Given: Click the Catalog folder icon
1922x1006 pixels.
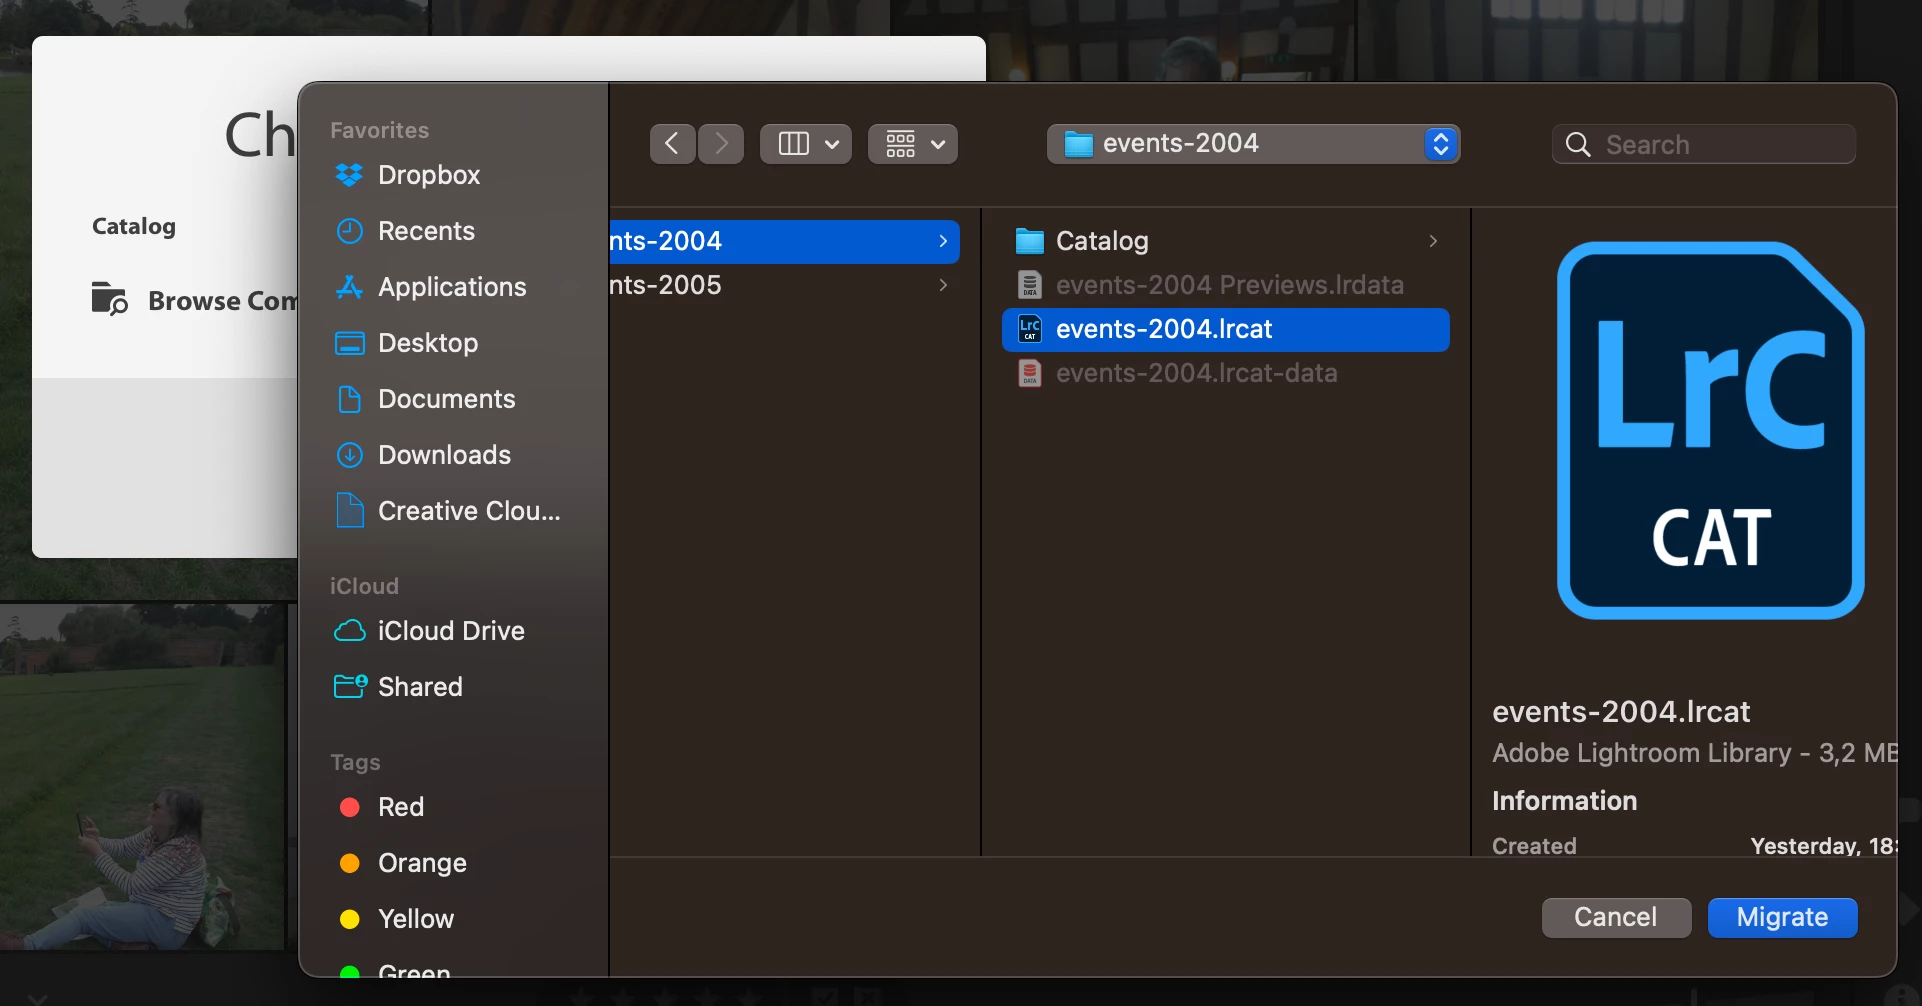Looking at the screenshot, I should tap(1030, 241).
